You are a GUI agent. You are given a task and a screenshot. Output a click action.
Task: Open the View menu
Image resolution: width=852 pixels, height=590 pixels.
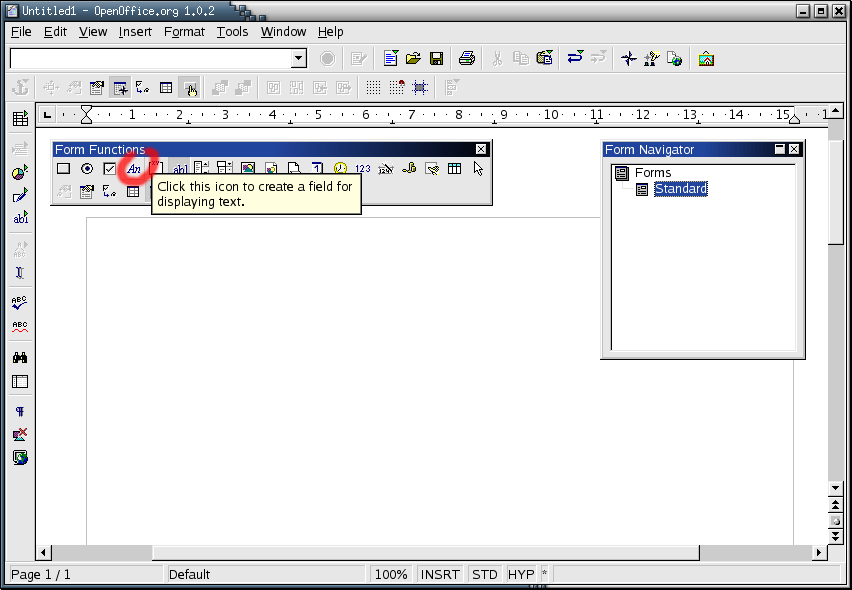click(x=93, y=32)
